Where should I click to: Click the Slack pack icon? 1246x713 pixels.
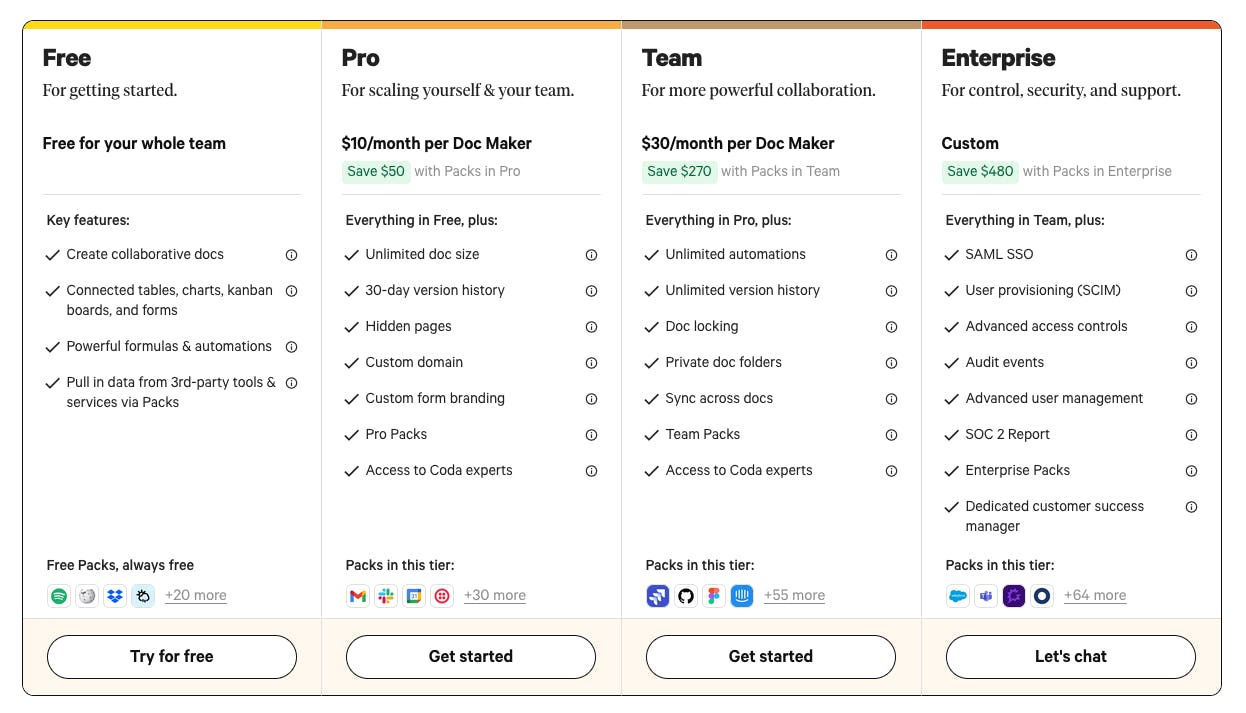pos(386,596)
